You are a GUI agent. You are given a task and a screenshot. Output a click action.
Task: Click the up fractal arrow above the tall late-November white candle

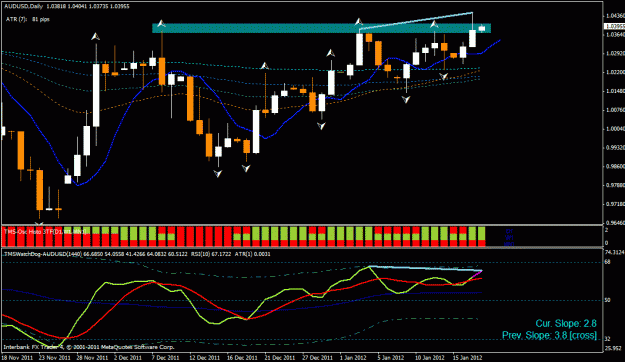[95, 37]
